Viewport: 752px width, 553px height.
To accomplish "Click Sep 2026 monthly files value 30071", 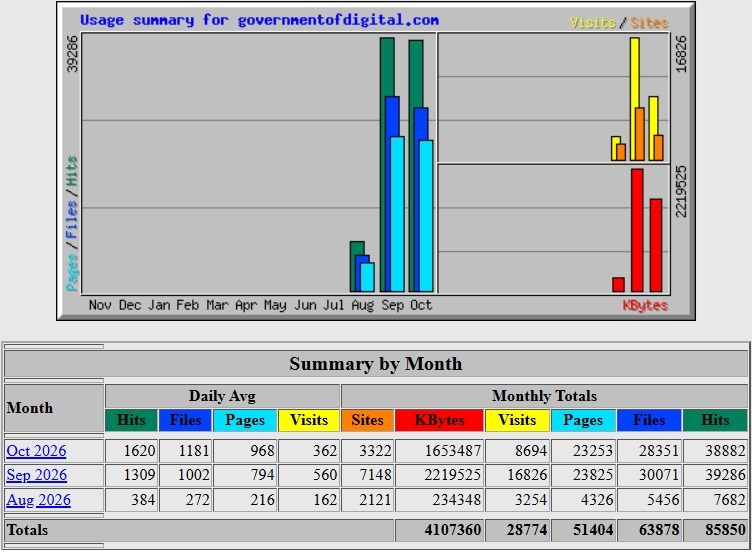I will 659,475.
